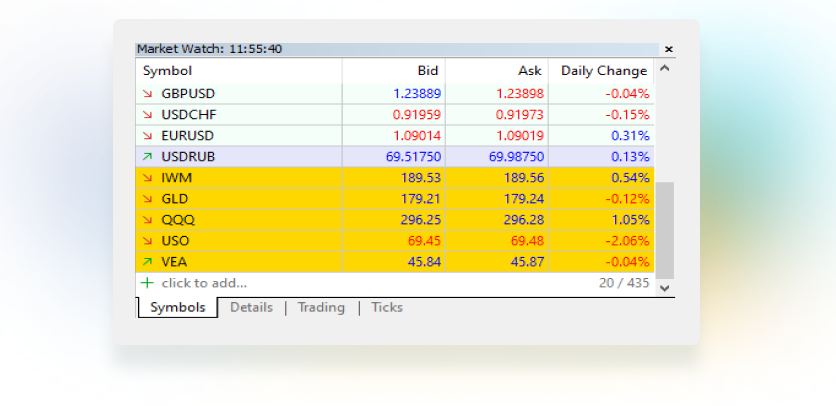Viewport: 836px width, 406px height.
Task: Click the scrollbar down arrow
Action: pos(665,288)
